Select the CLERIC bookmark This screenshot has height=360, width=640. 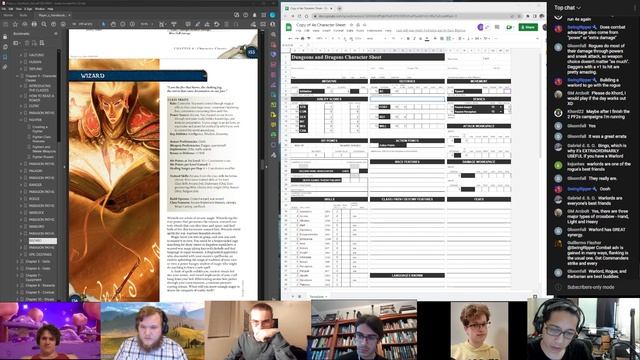click(34, 106)
